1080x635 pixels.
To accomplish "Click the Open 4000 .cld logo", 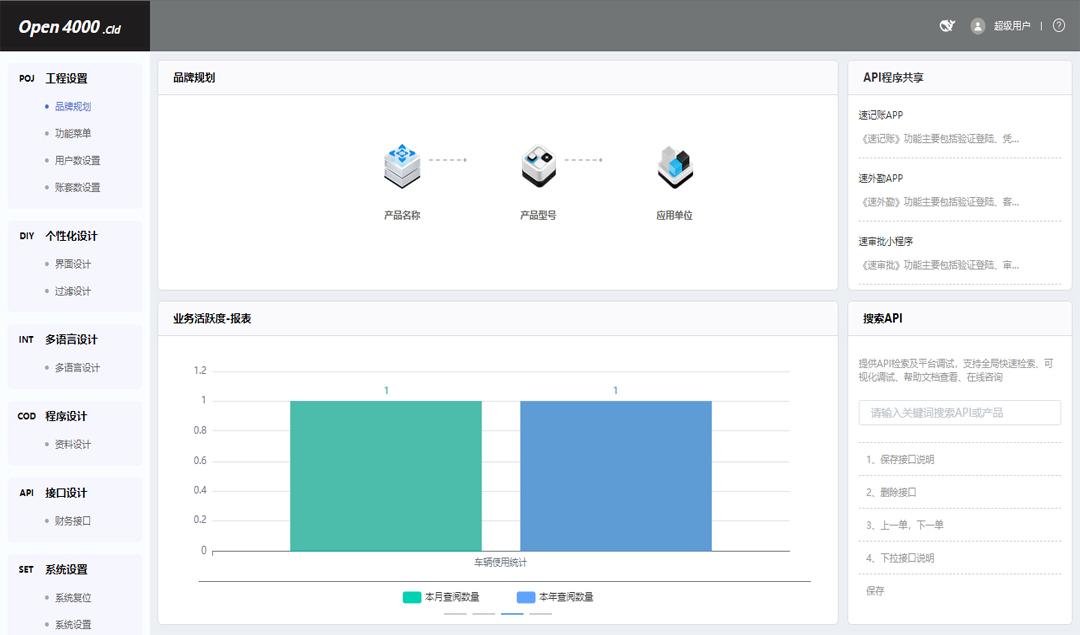I will (x=70, y=27).
